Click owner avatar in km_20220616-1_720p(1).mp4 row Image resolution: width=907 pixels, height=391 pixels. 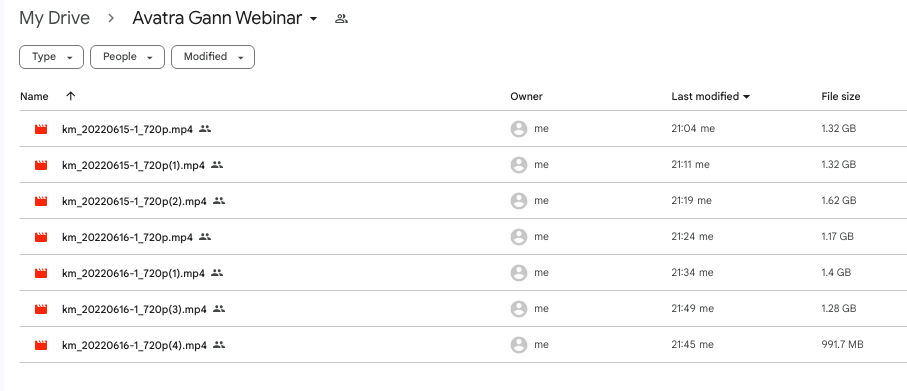click(x=519, y=272)
